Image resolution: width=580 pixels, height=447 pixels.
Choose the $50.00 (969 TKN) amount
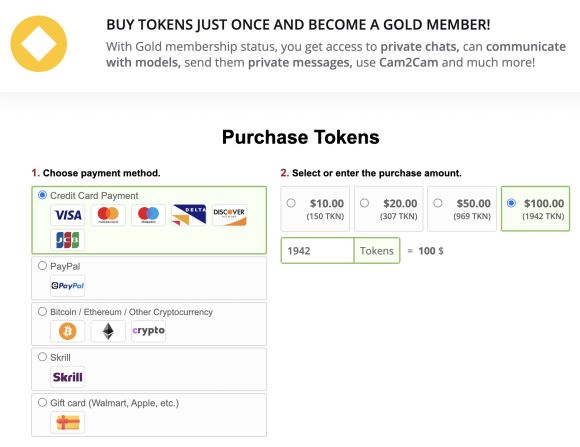[x=462, y=209]
